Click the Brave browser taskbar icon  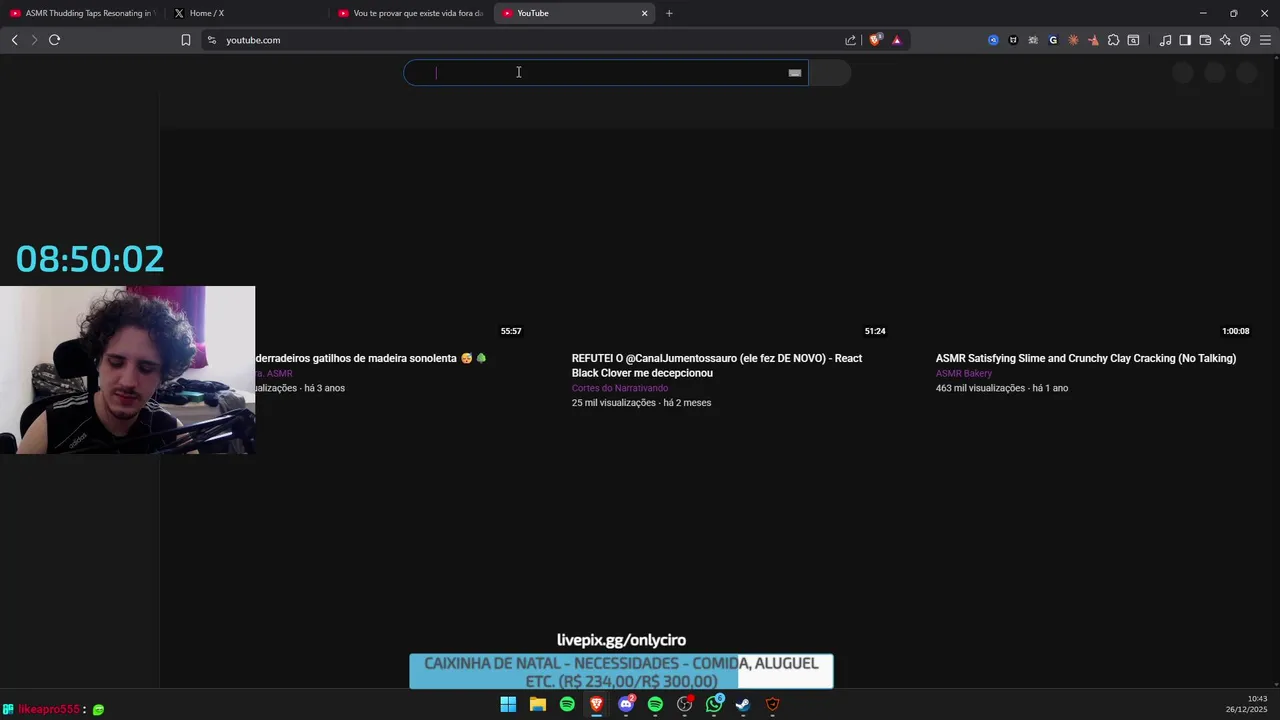pos(596,704)
